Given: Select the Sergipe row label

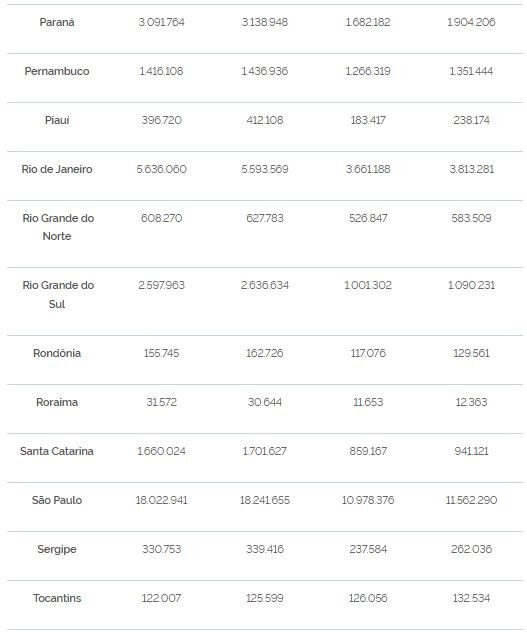Looking at the screenshot, I should pyautogui.click(x=57, y=549).
